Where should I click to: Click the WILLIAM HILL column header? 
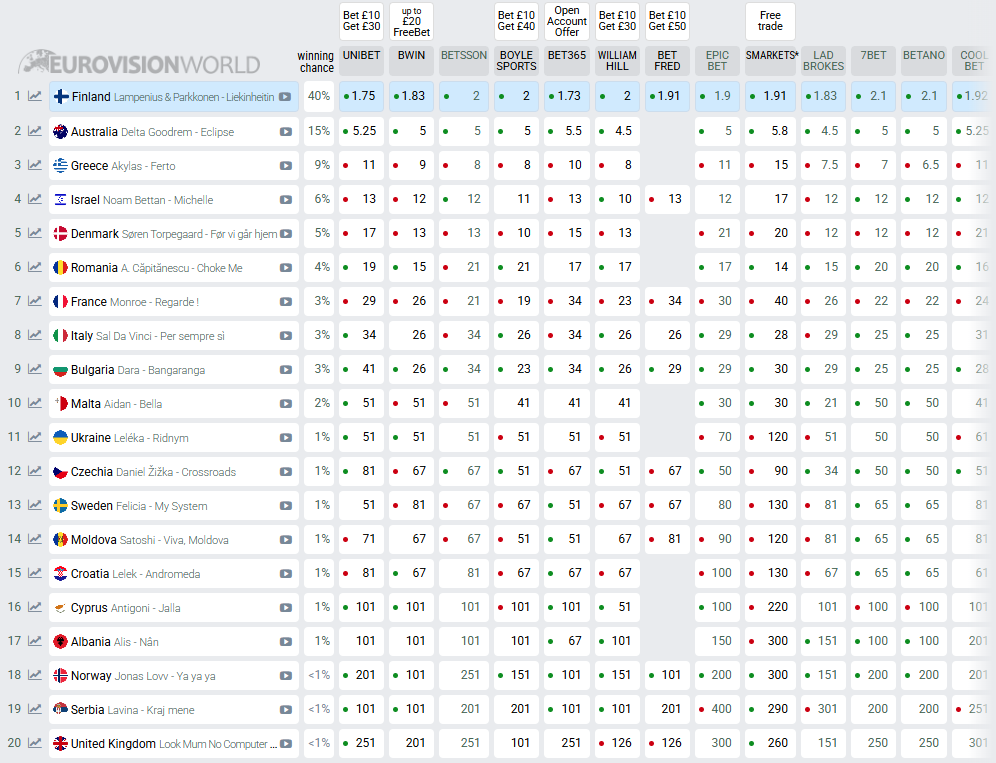[x=617, y=60]
